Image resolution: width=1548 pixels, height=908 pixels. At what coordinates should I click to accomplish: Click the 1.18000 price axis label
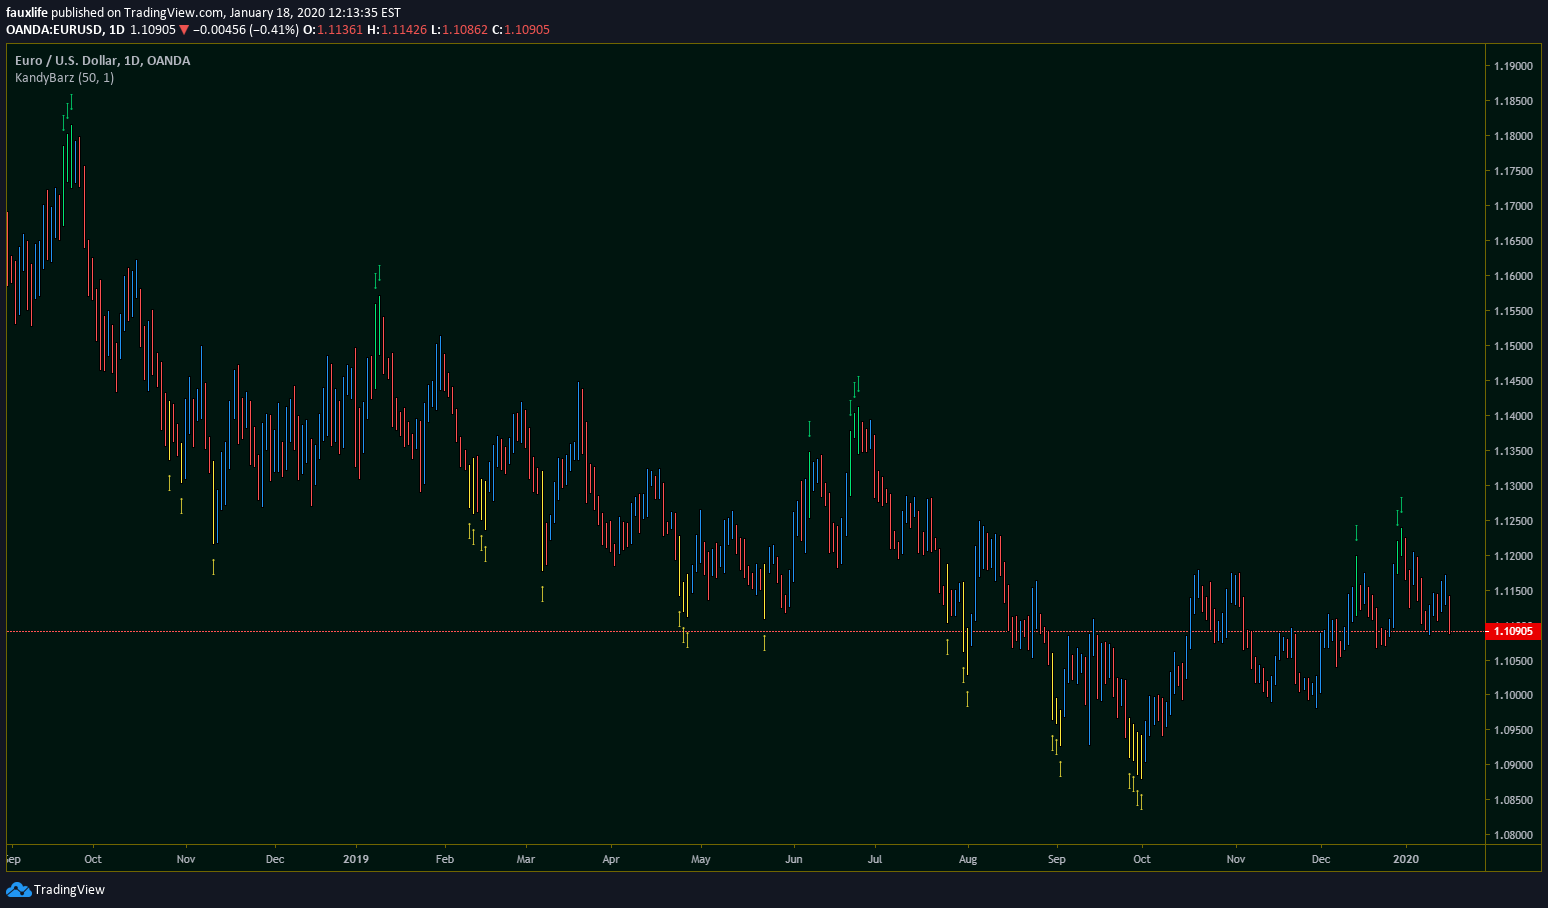click(1513, 136)
